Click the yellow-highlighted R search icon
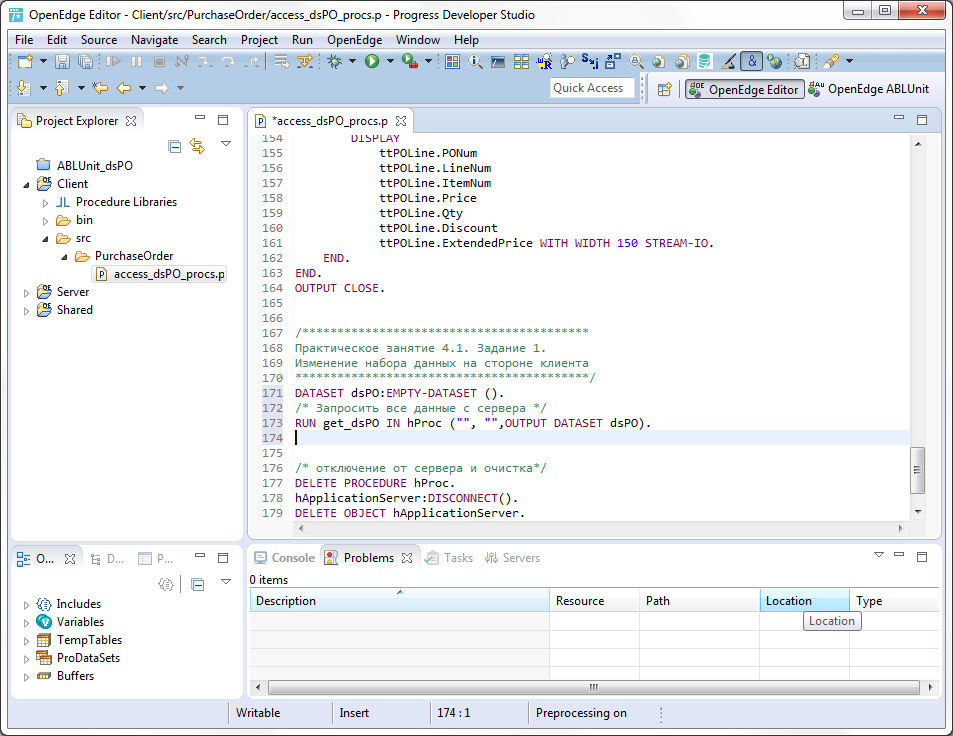The height and width of the screenshot is (736, 953). click(544, 61)
